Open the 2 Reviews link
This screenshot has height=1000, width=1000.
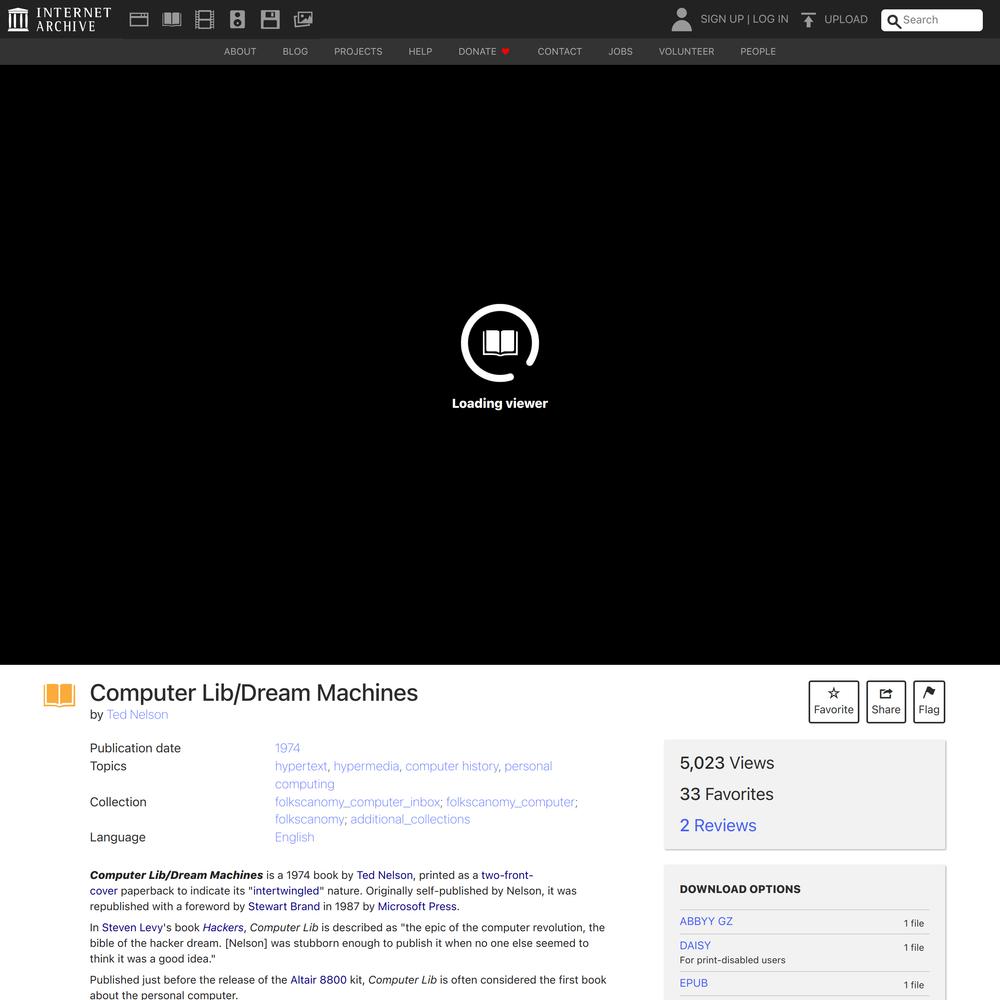(x=718, y=825)
